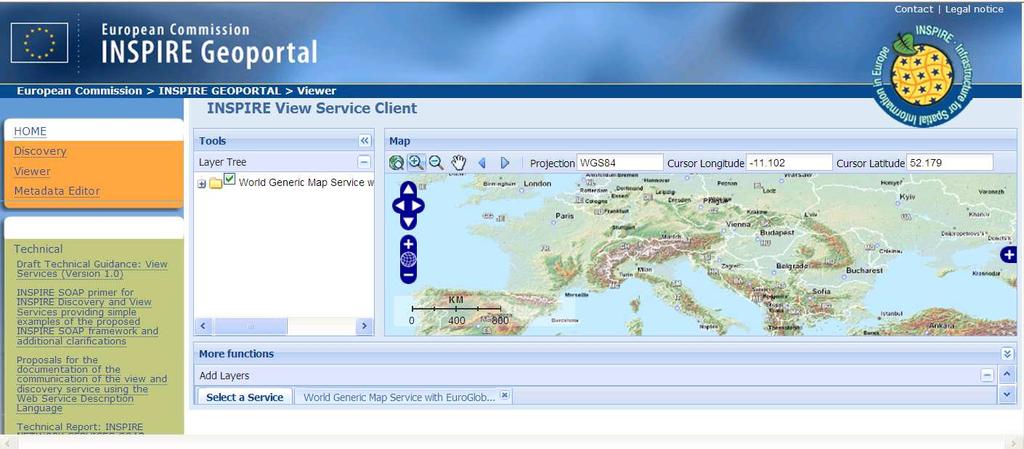Click the Cursor Latitude field
Screen dimensions: 1024x449
pyautogui.click(x=950, y=163)
